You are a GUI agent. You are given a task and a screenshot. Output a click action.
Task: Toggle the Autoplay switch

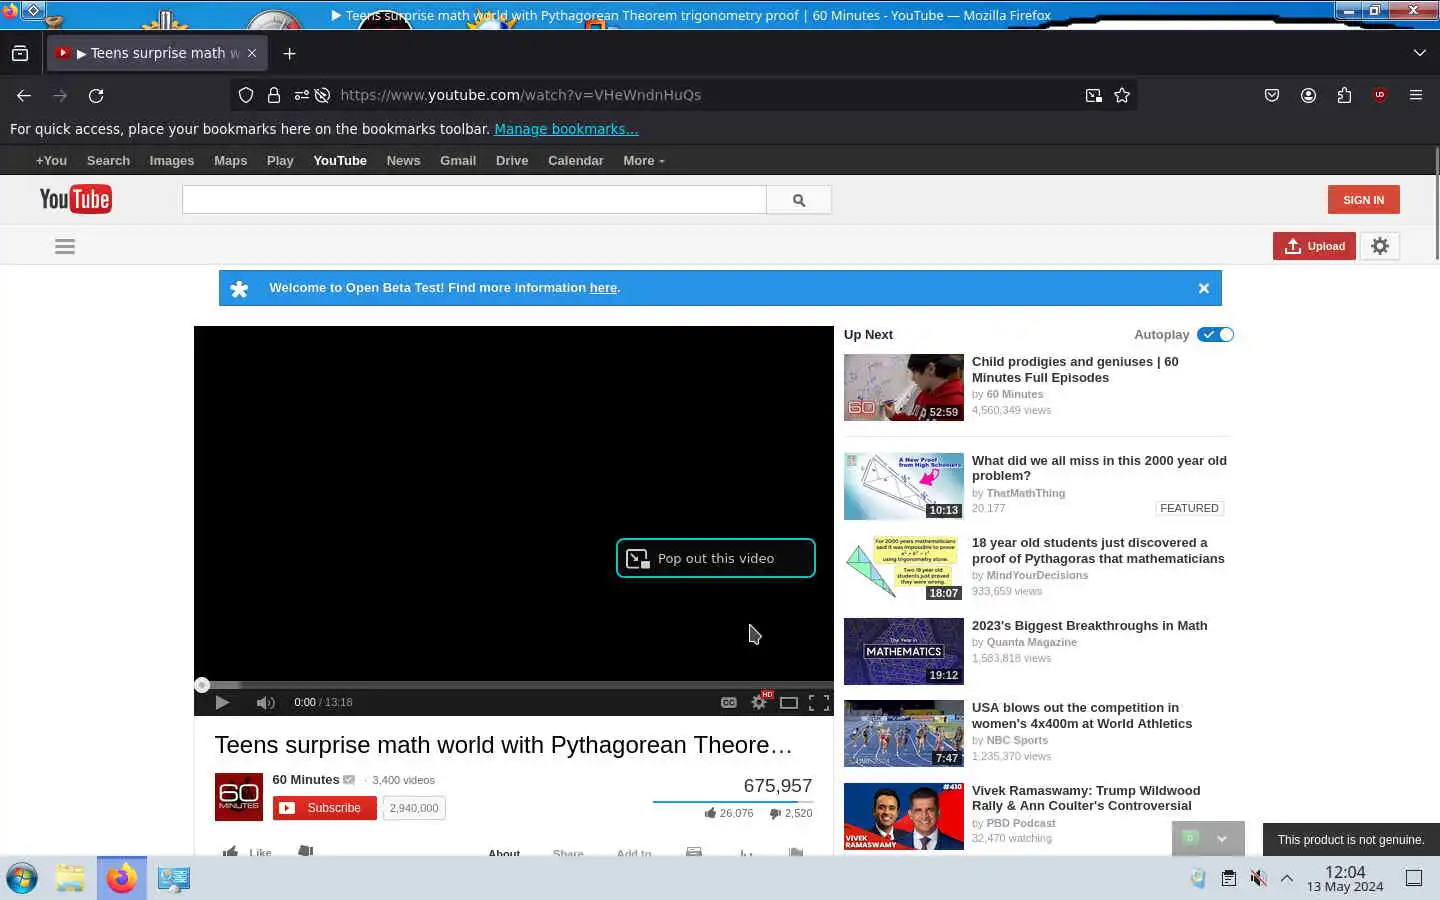coord(1215,335)
